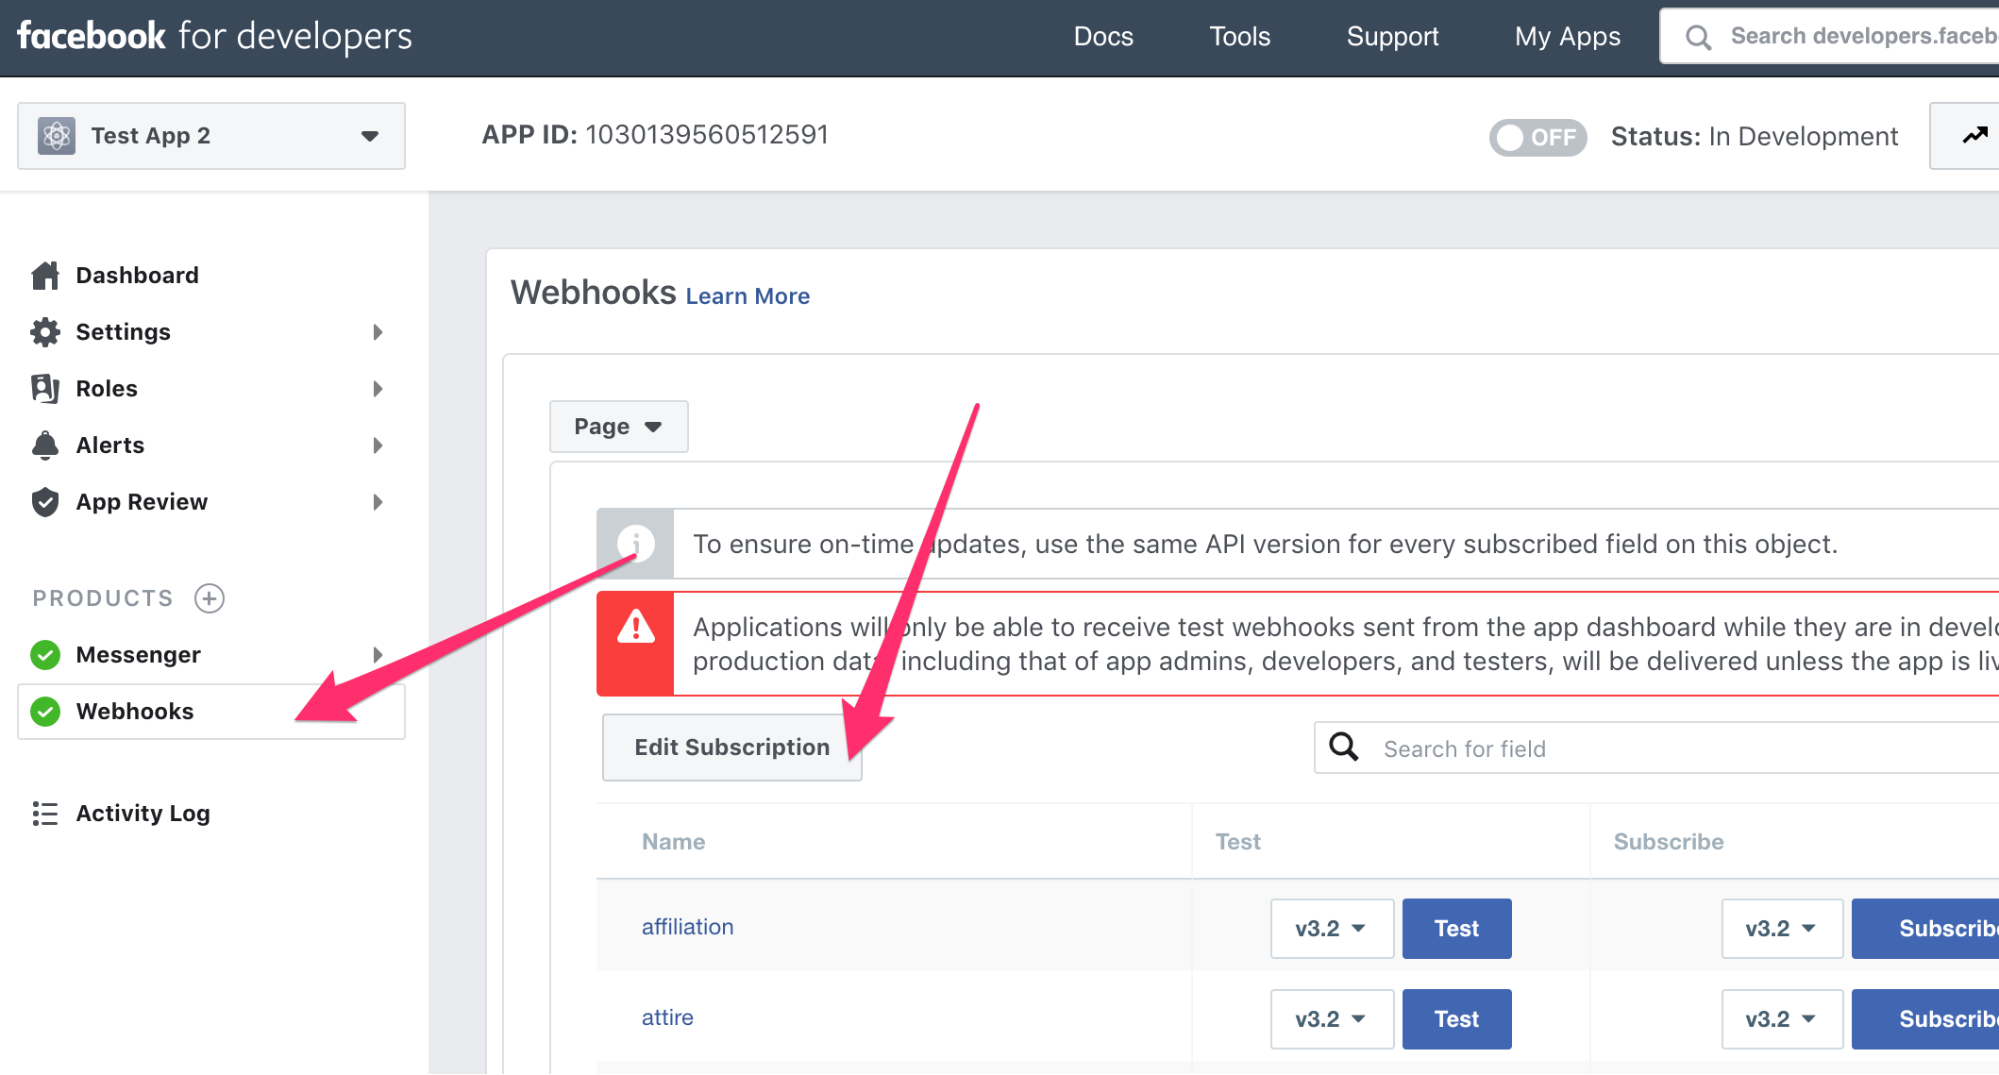This screenshot has width=1999, height=1075.
Task: Expand the App Review submenu arrow
Action: 378,502
